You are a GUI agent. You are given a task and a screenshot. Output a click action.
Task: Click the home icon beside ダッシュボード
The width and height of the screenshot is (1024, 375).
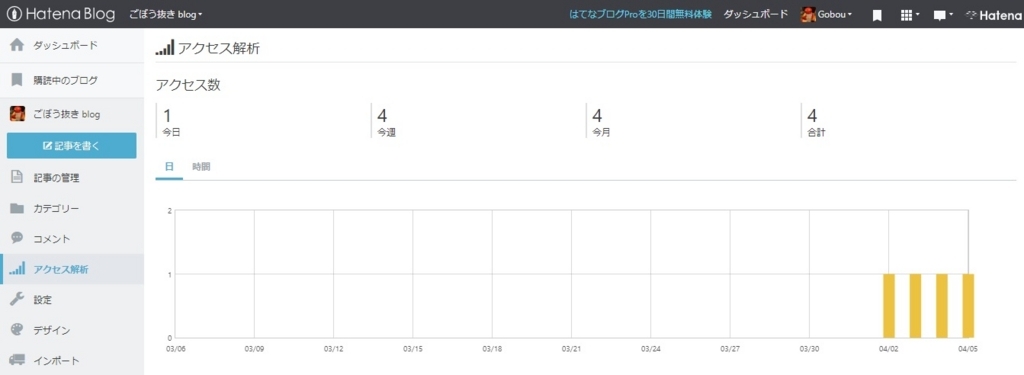(17, 45)
